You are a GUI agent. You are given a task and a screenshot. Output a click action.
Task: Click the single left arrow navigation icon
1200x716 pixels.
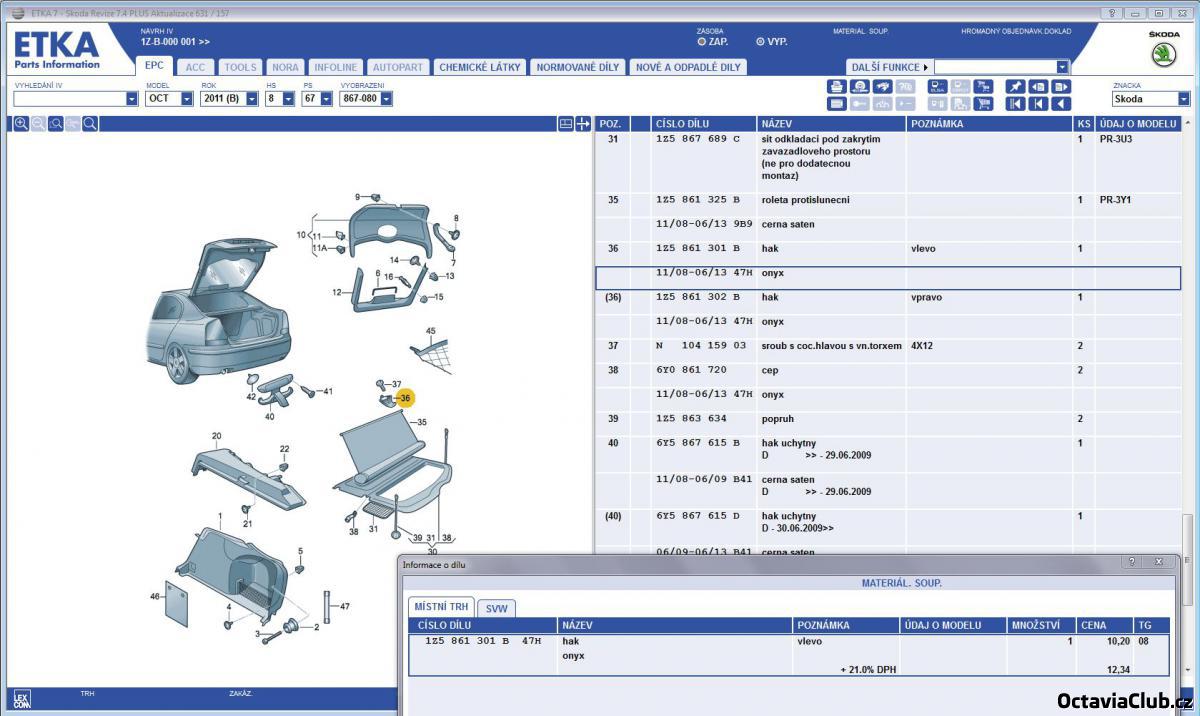[1060, 103]
